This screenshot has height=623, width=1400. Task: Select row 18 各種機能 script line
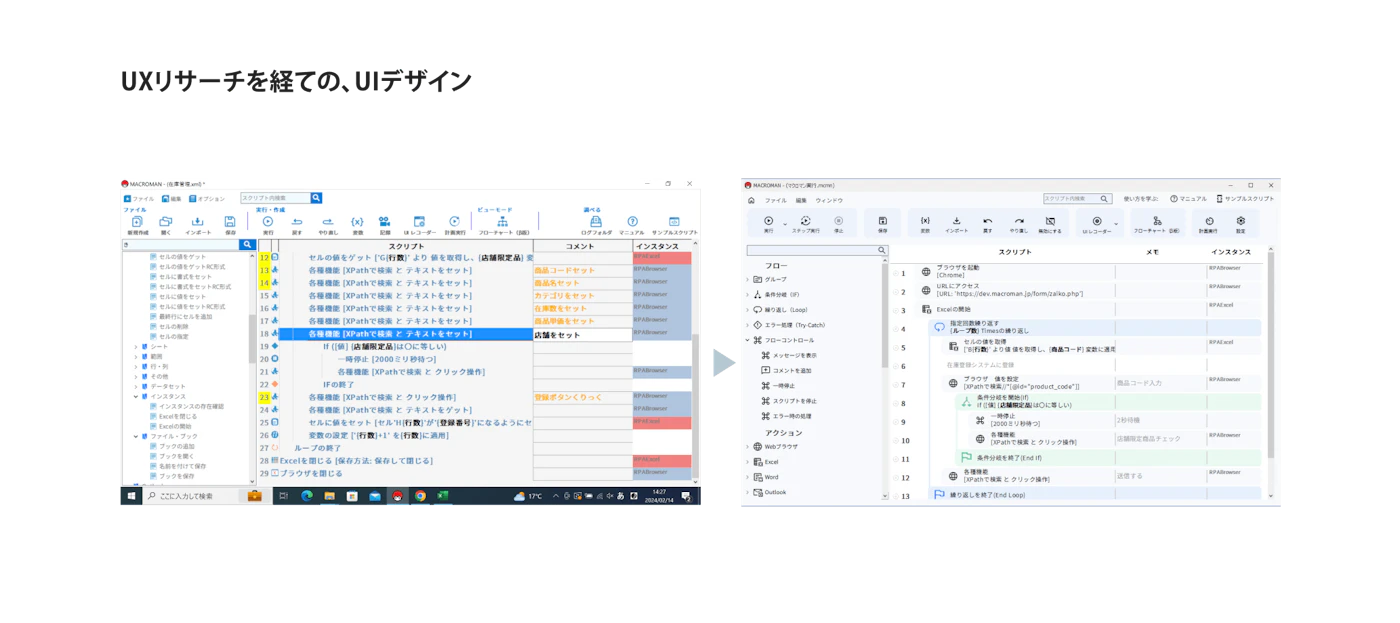tap(405, 334)
